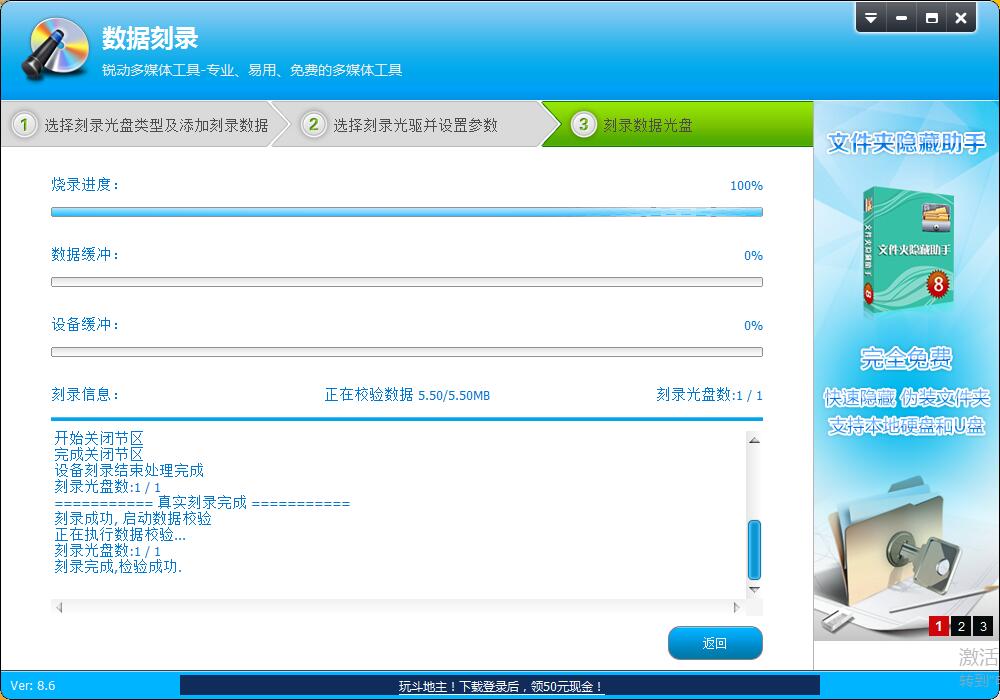Image resolution: width=1000 pixels, height=700 pixels.
Task: Click the log's left scroll arrow
Action: [x=59, y=608]
